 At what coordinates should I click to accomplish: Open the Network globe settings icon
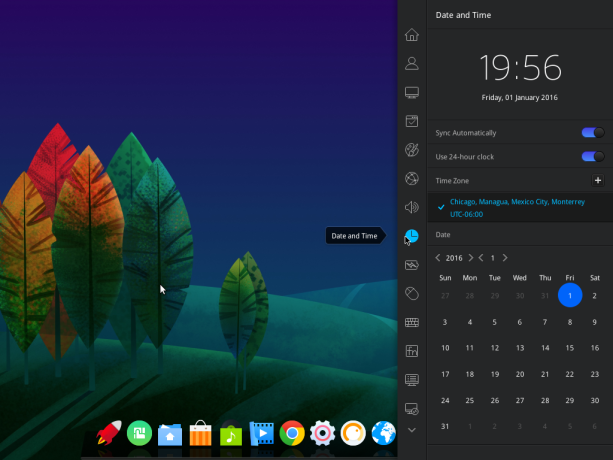pyautogui.click(x=412, y=179)
